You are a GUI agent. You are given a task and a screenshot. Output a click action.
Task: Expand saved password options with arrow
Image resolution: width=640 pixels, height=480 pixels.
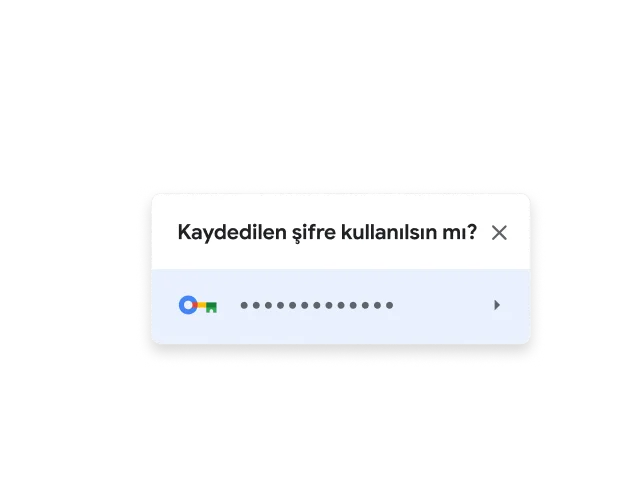[497, 305]
